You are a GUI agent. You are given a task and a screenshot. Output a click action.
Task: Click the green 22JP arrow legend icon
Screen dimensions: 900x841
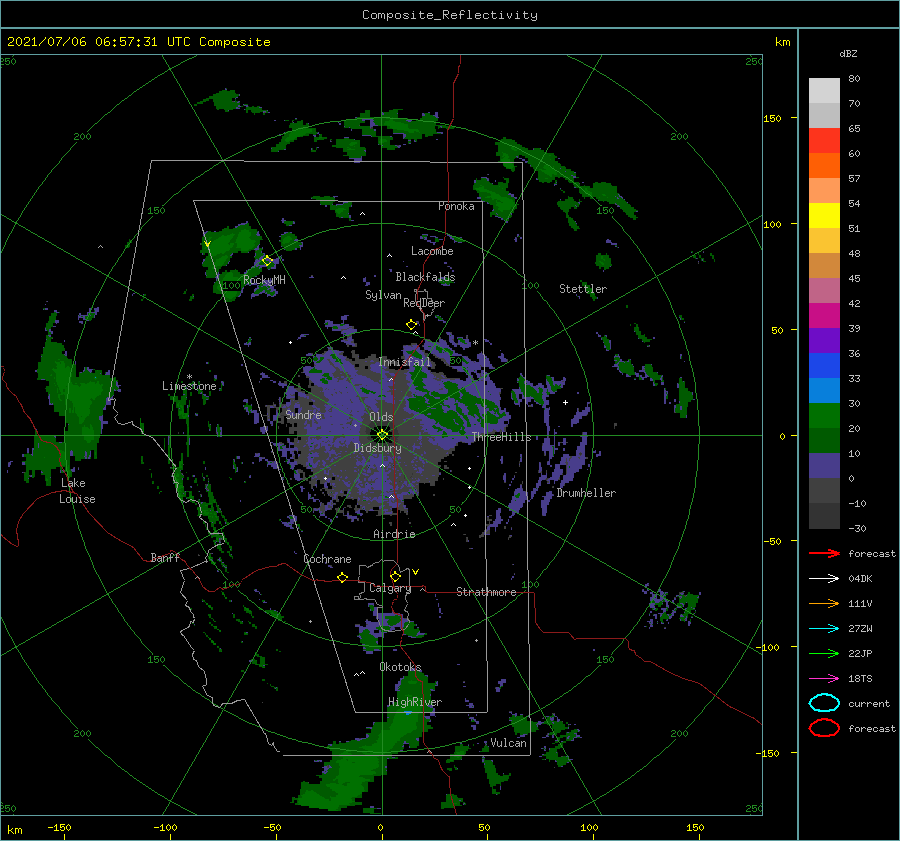coord(824,653)
